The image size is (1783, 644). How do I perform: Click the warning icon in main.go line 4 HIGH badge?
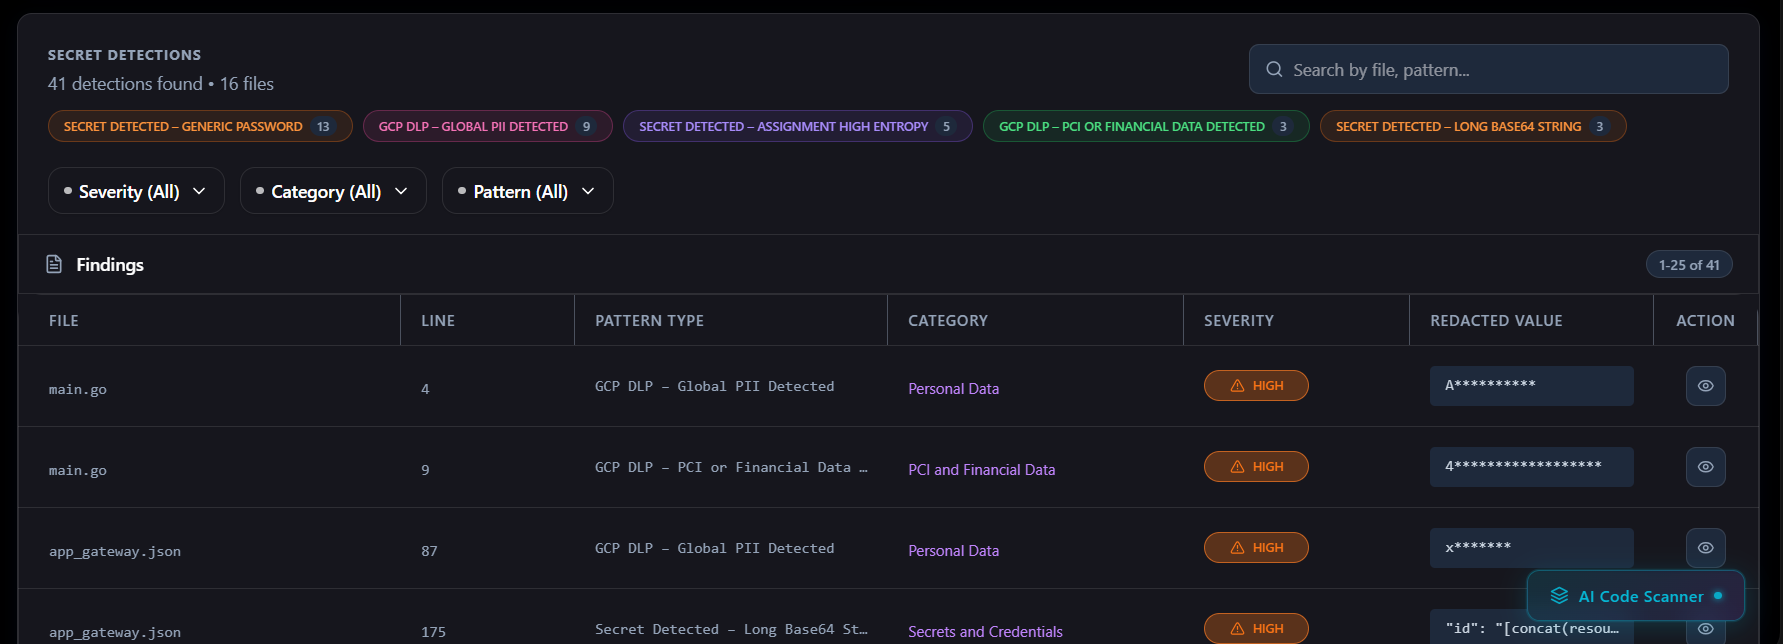1237,386
